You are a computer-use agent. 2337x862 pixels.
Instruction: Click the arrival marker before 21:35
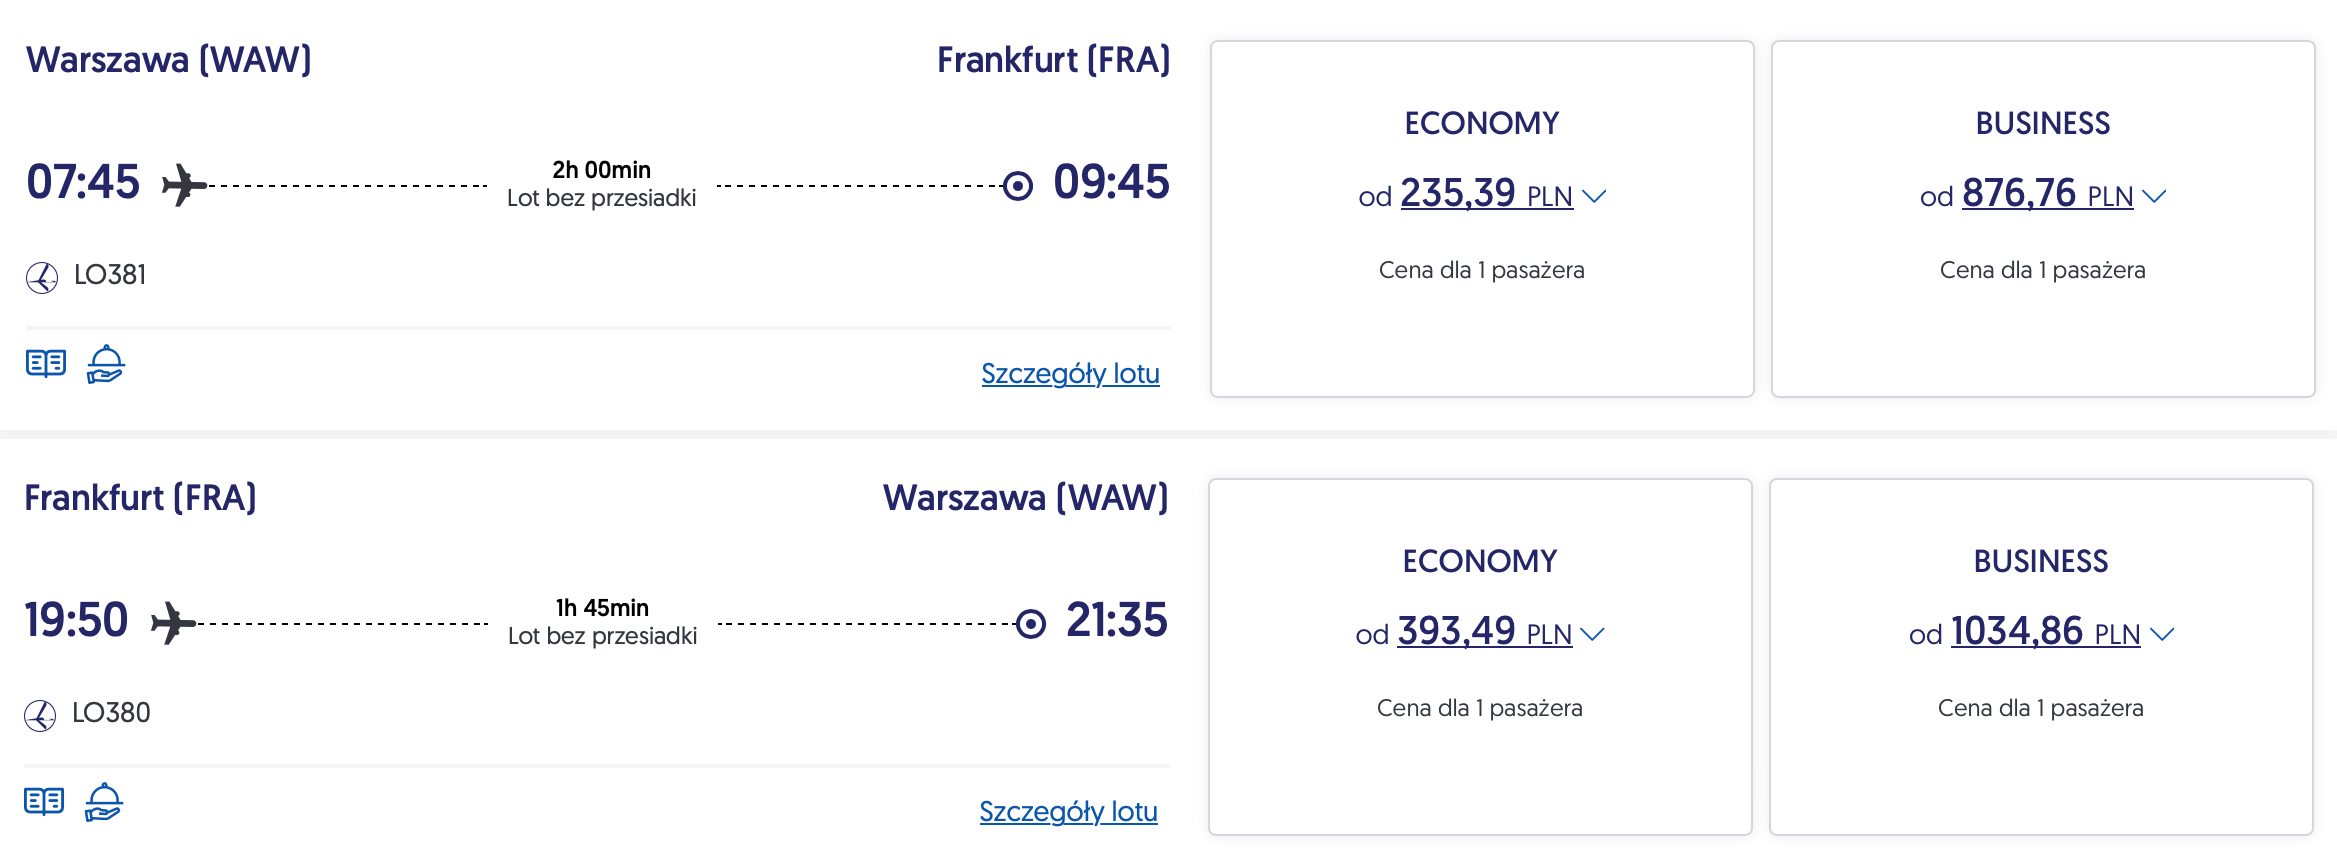click(x=1030, y=624)
